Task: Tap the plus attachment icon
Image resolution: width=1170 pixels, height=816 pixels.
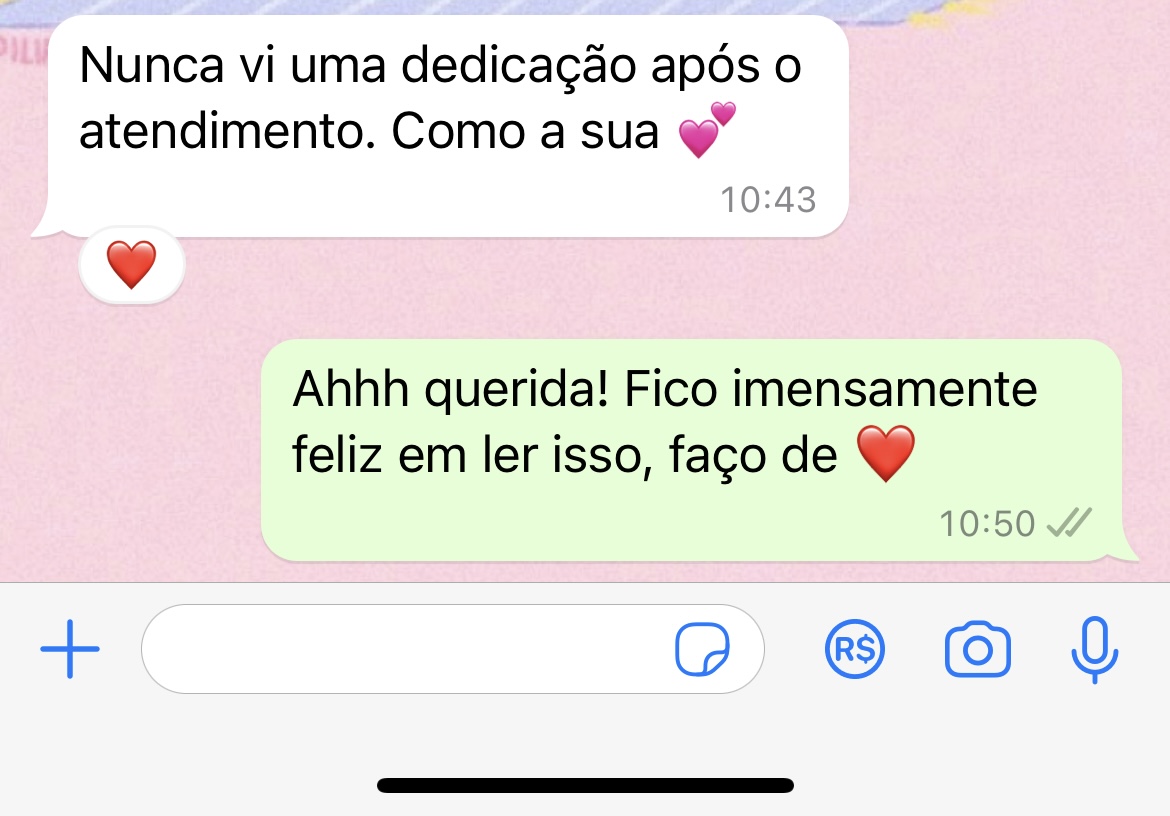Action: (69, 649)
